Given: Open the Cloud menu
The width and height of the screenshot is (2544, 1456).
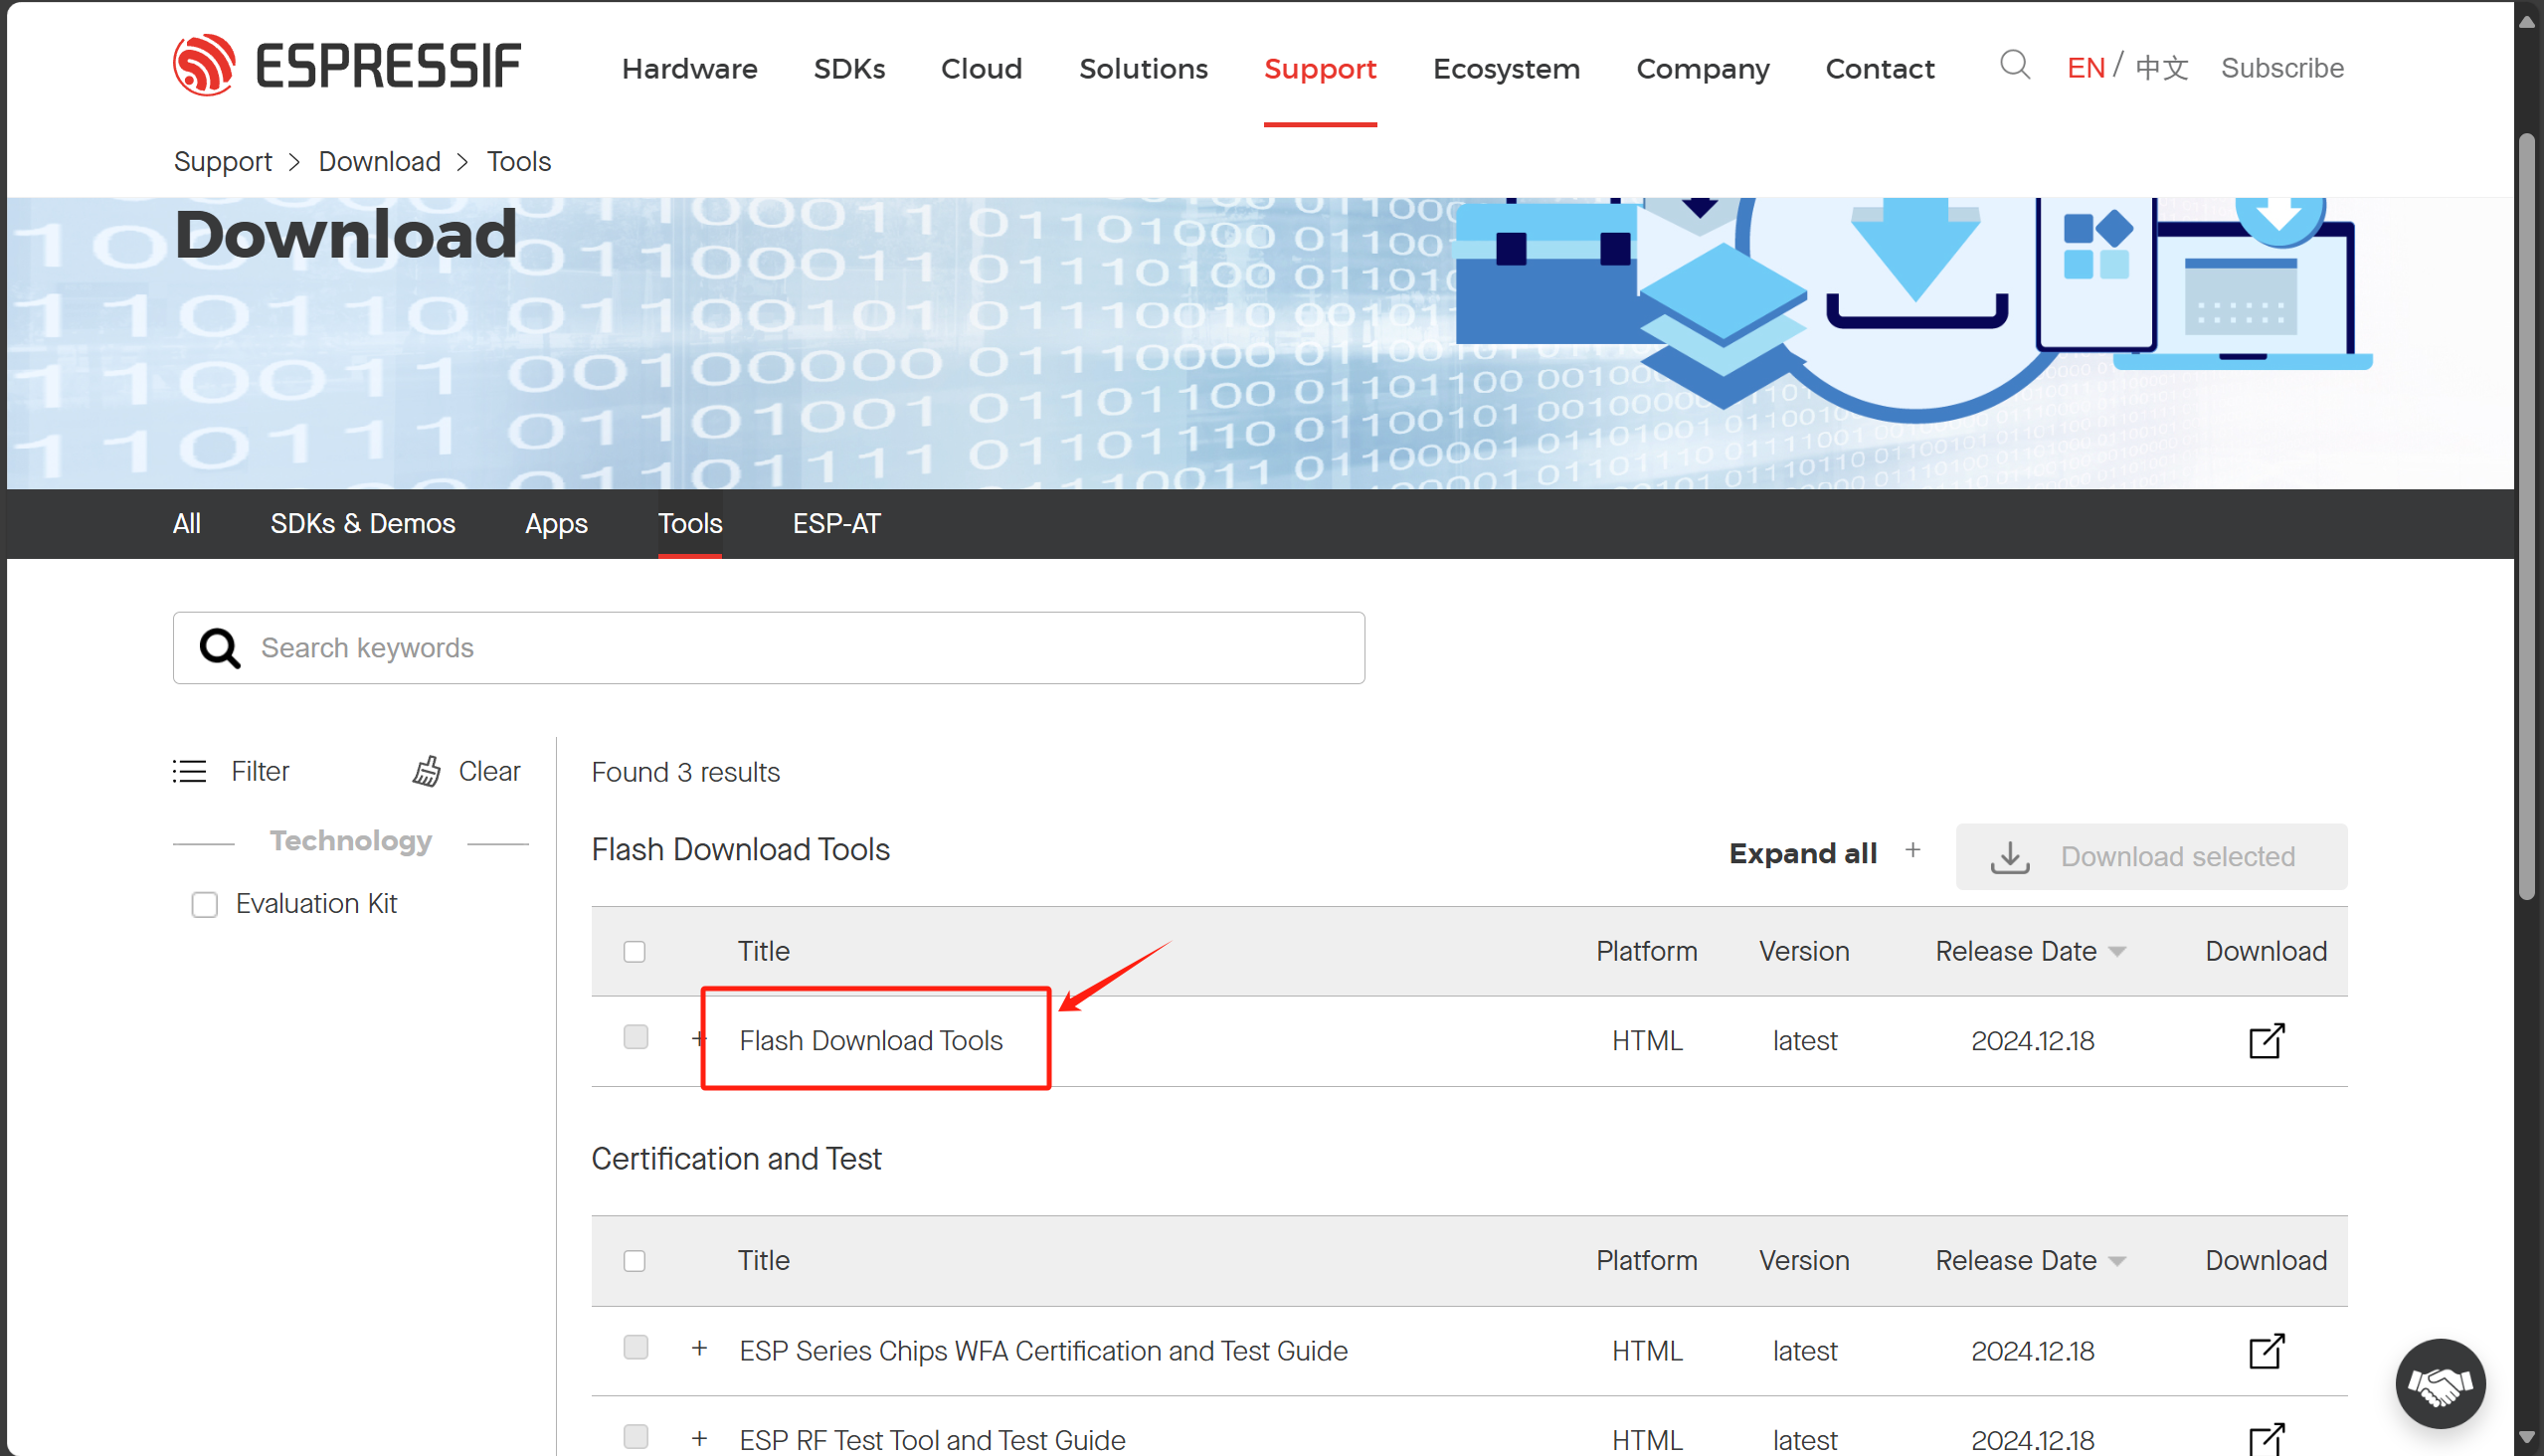Looking at the screenshot, I should coord(981,68).
